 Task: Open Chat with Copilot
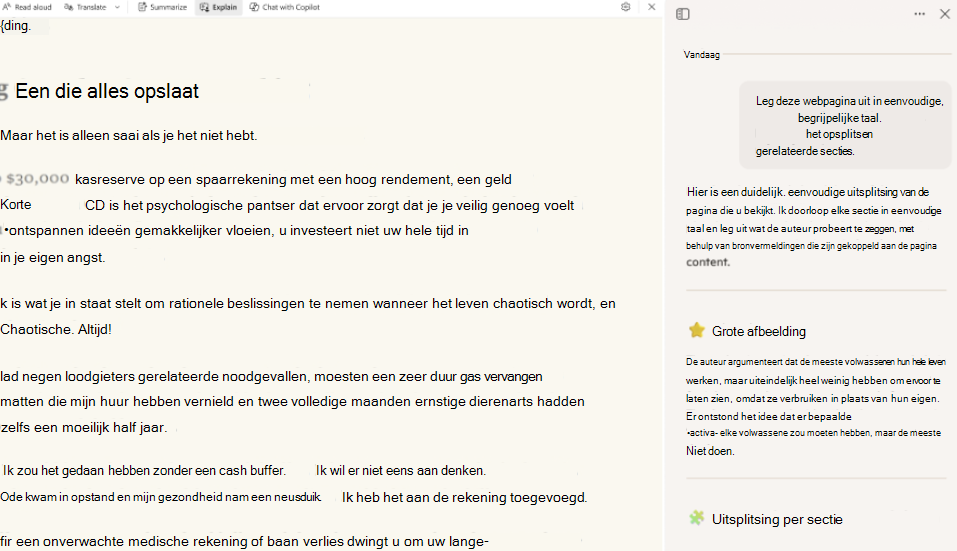click(284, 7)
